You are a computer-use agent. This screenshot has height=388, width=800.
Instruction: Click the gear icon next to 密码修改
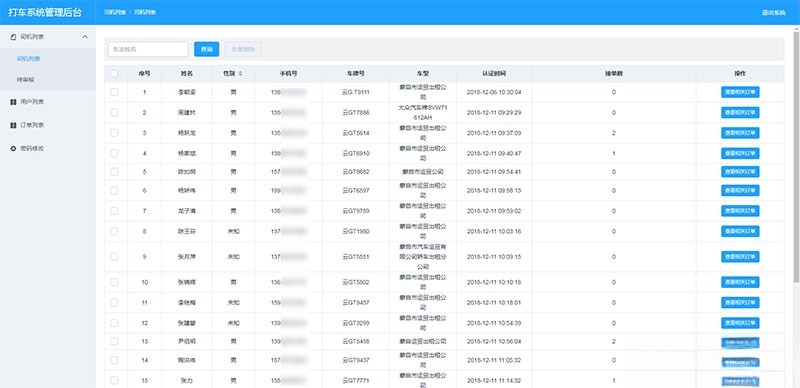click(x=13, y=149)
